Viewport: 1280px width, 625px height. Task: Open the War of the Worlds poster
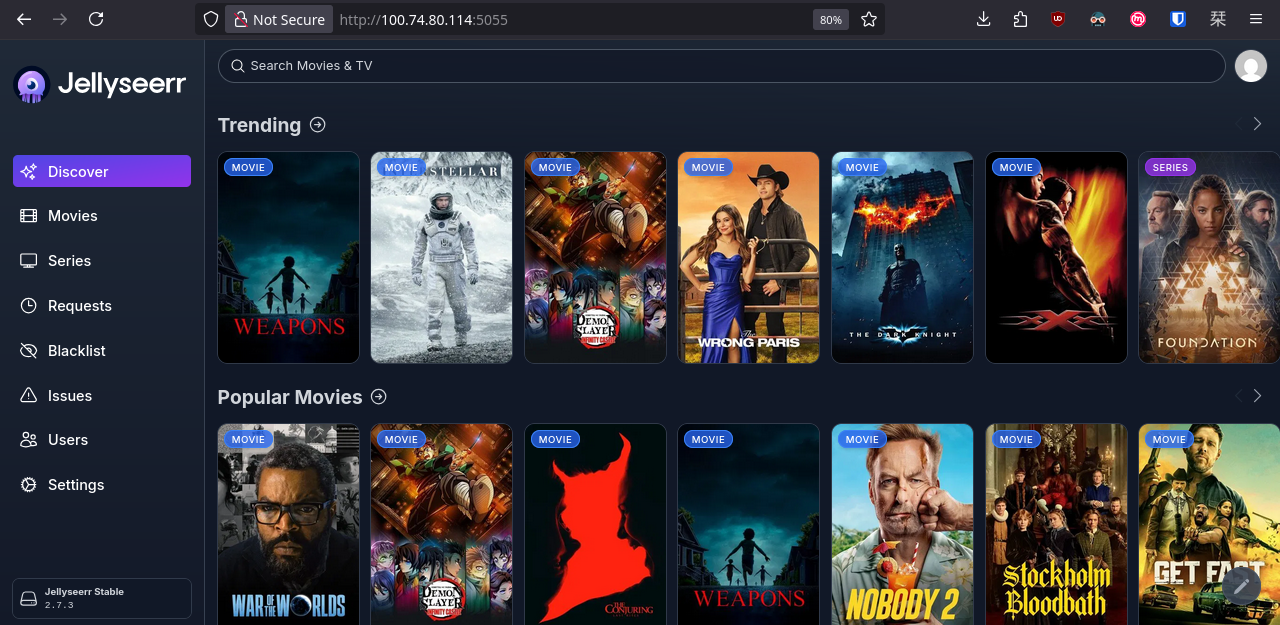click(288, 524)
